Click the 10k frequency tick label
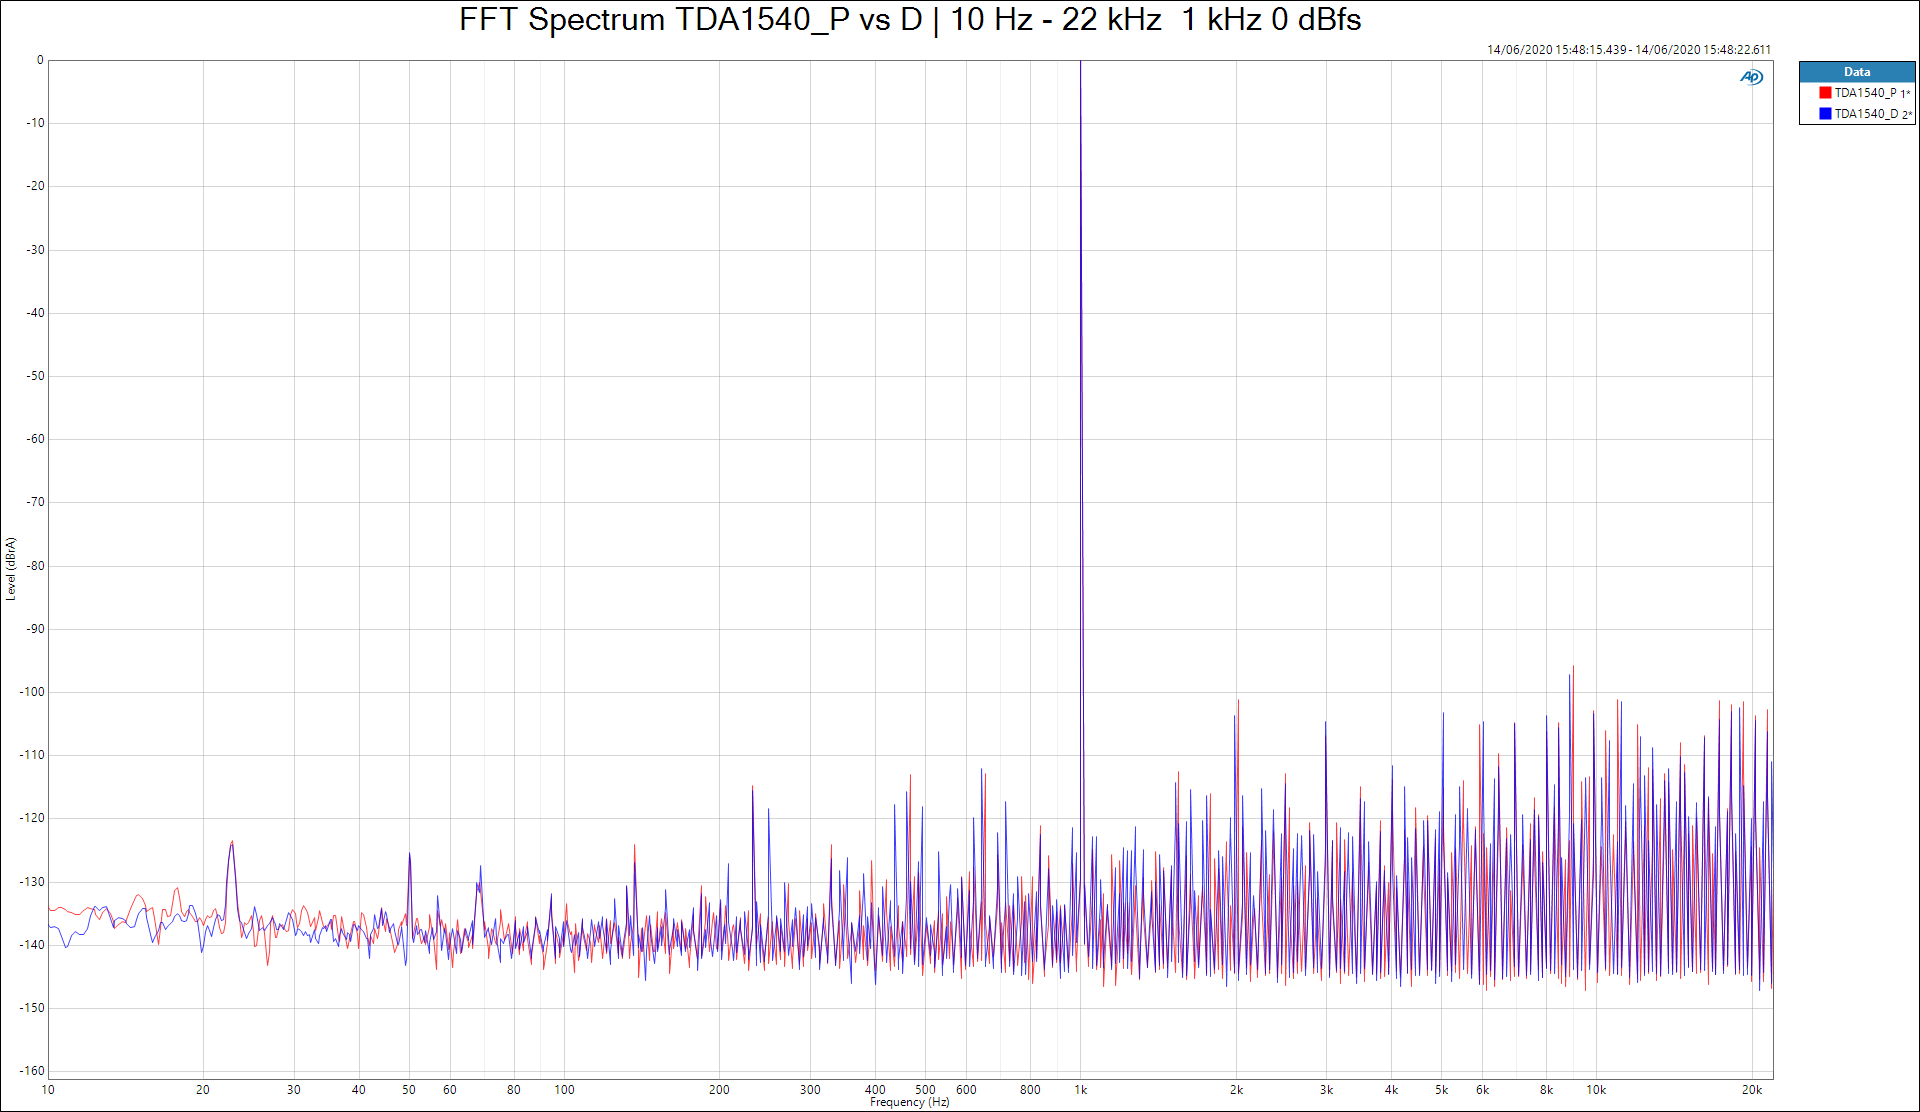Image resolution: width=1920 pixels, height=1112 pixels. [1596, 1090]
